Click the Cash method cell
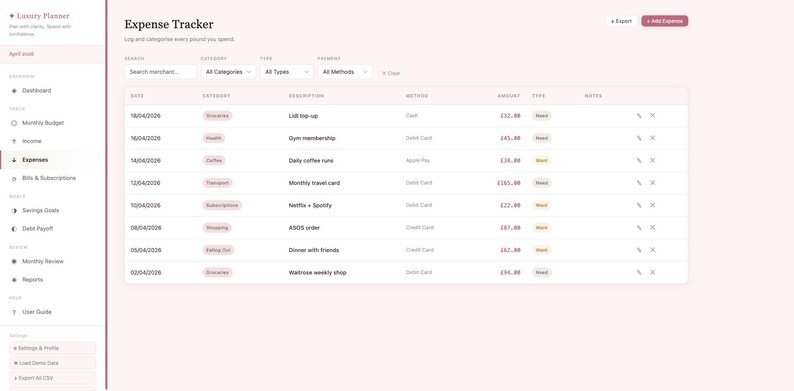 pos(412,116)
